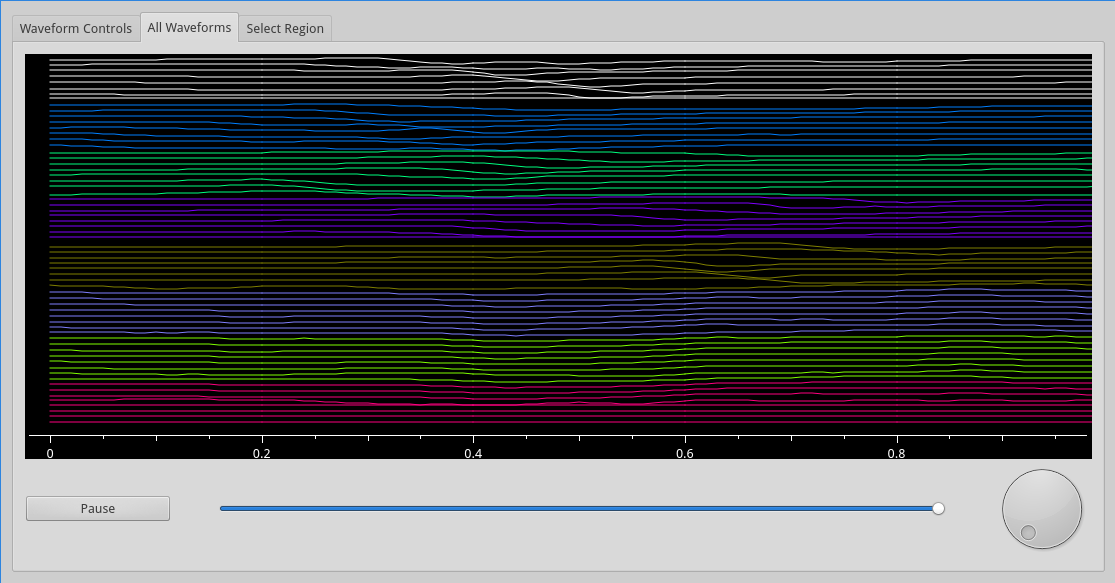Click the 0.6 tick label on the axis
Screen dimensions: 1115x583
click(x=685, y=453)
